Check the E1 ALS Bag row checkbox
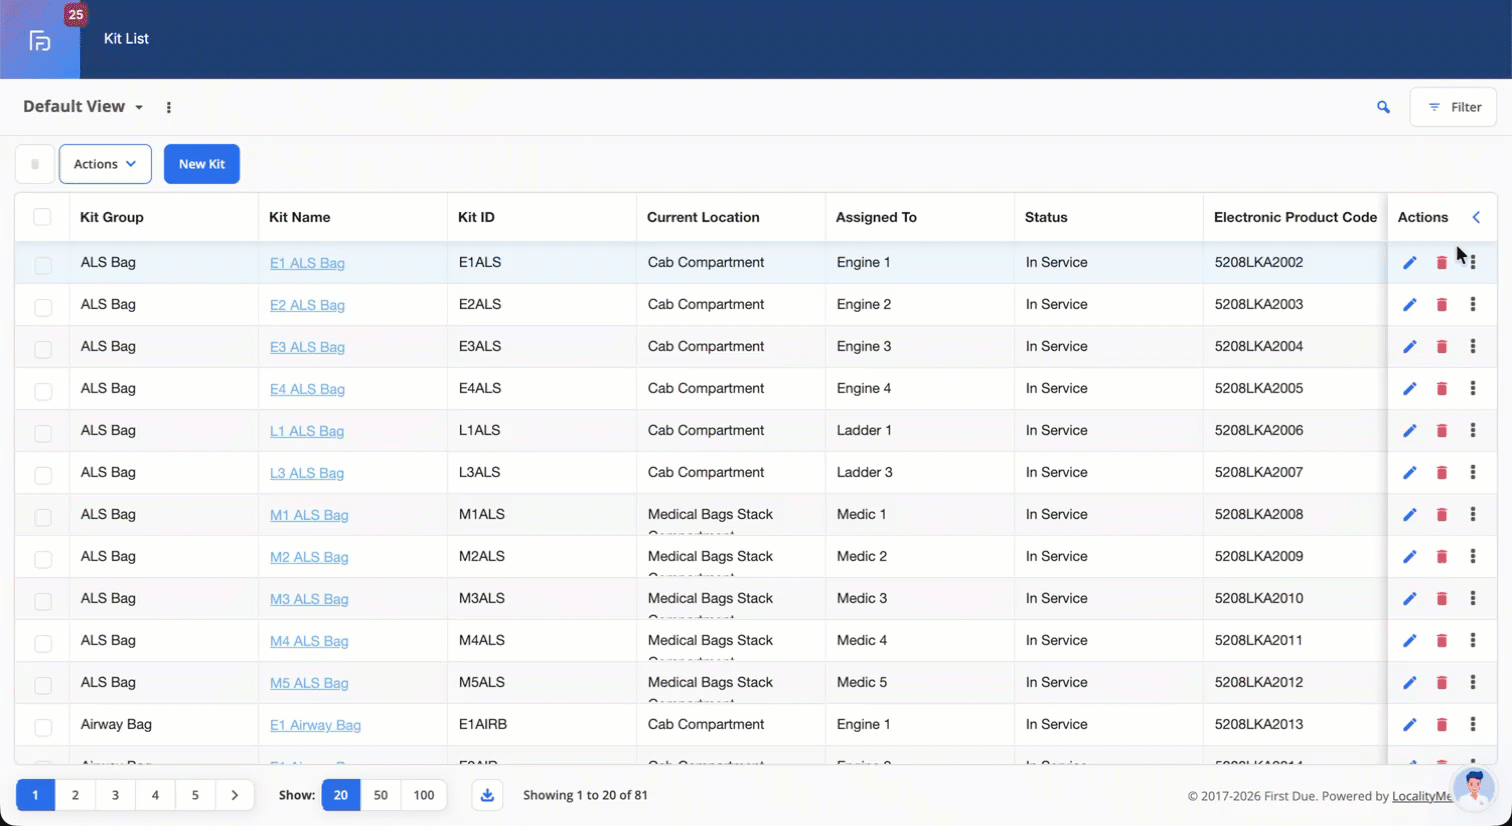 [x=42, y=265]
